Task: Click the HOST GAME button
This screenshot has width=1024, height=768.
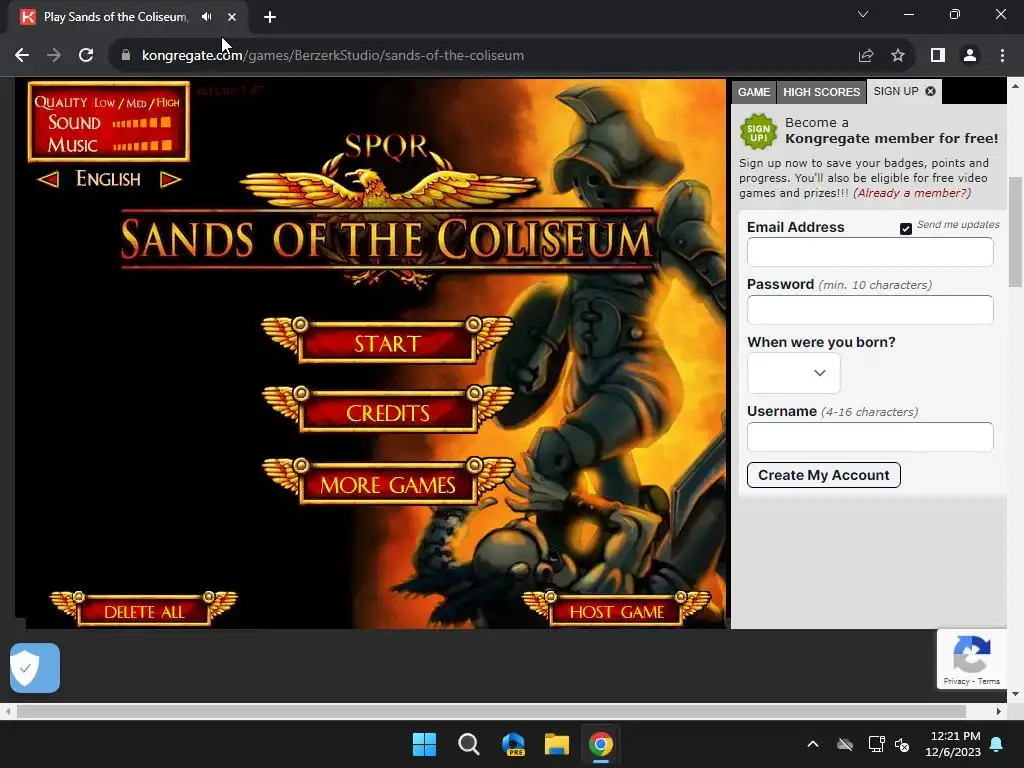Action: [x=616, y=610]
